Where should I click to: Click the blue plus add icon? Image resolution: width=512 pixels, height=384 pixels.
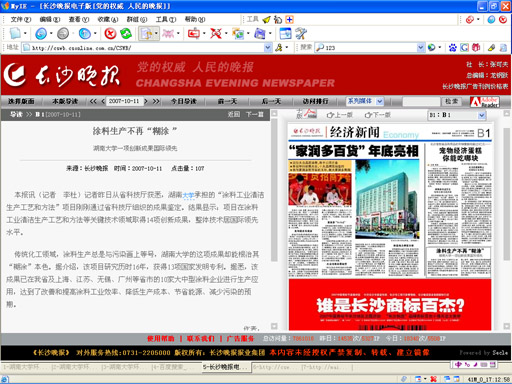pos(289,19)
